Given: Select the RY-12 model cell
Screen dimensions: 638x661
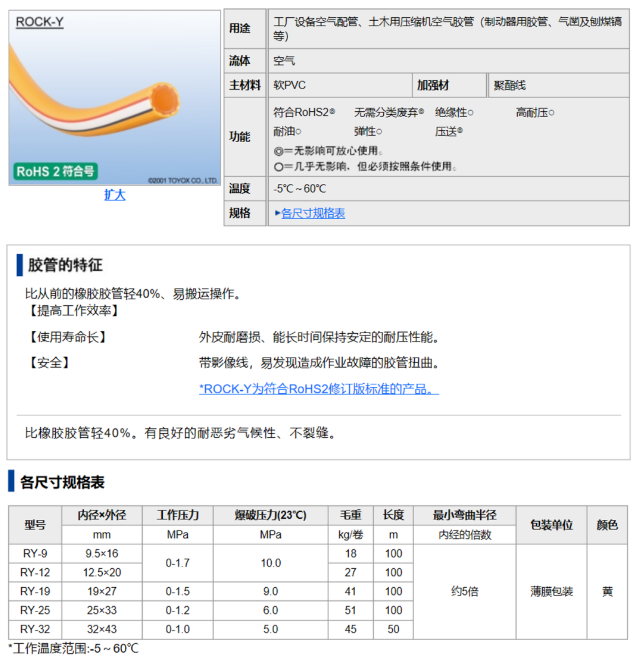Looking at the screenshot, I should (35, 572).
